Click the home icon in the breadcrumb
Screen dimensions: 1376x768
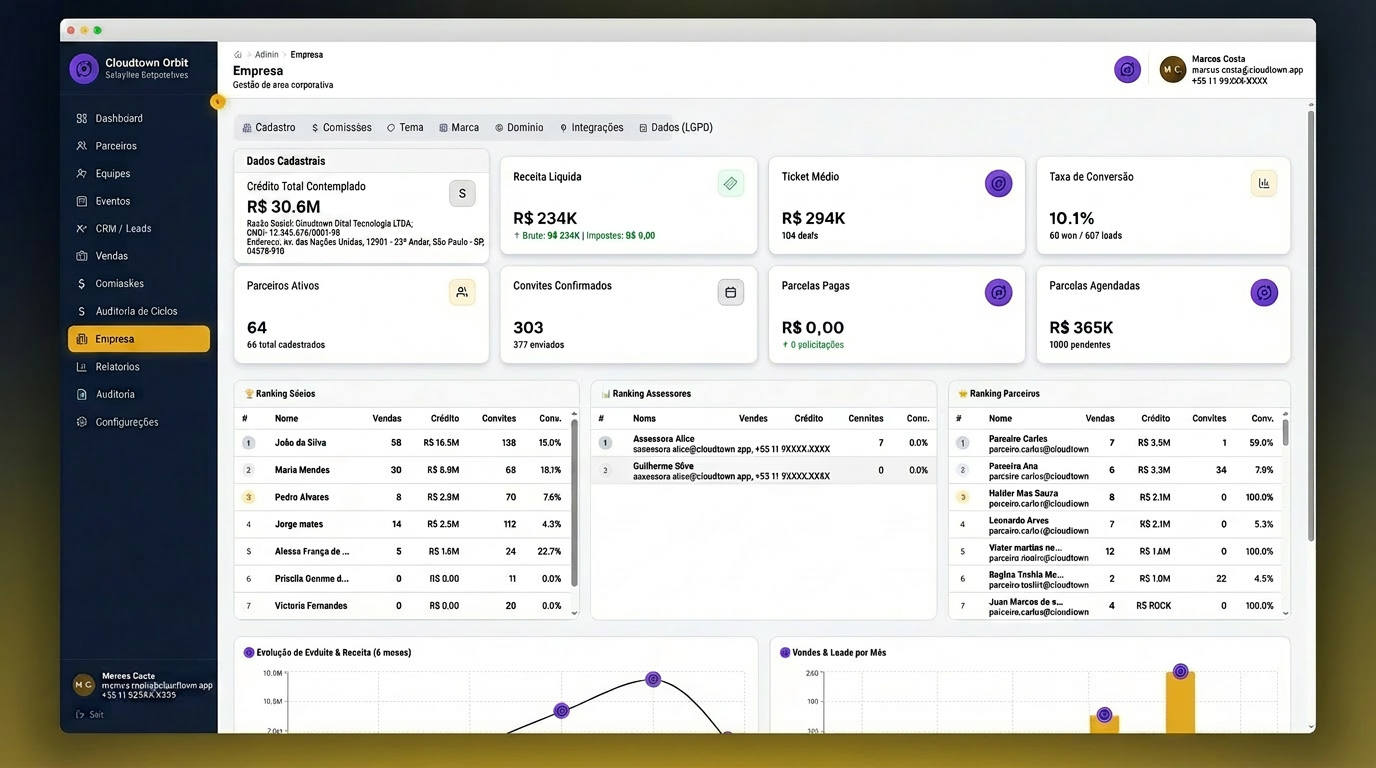tap(238, 55)
